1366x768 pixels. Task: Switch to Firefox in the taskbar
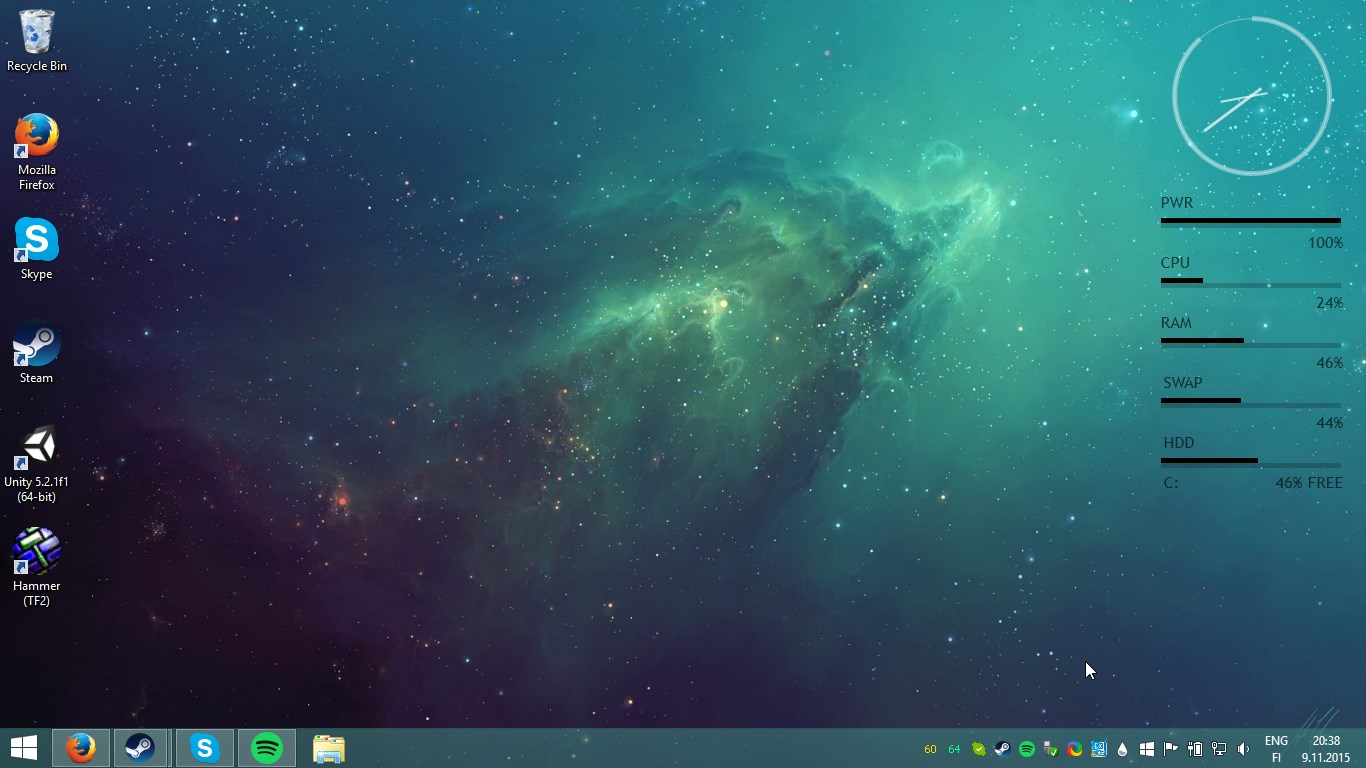click(x=81, y=748)
